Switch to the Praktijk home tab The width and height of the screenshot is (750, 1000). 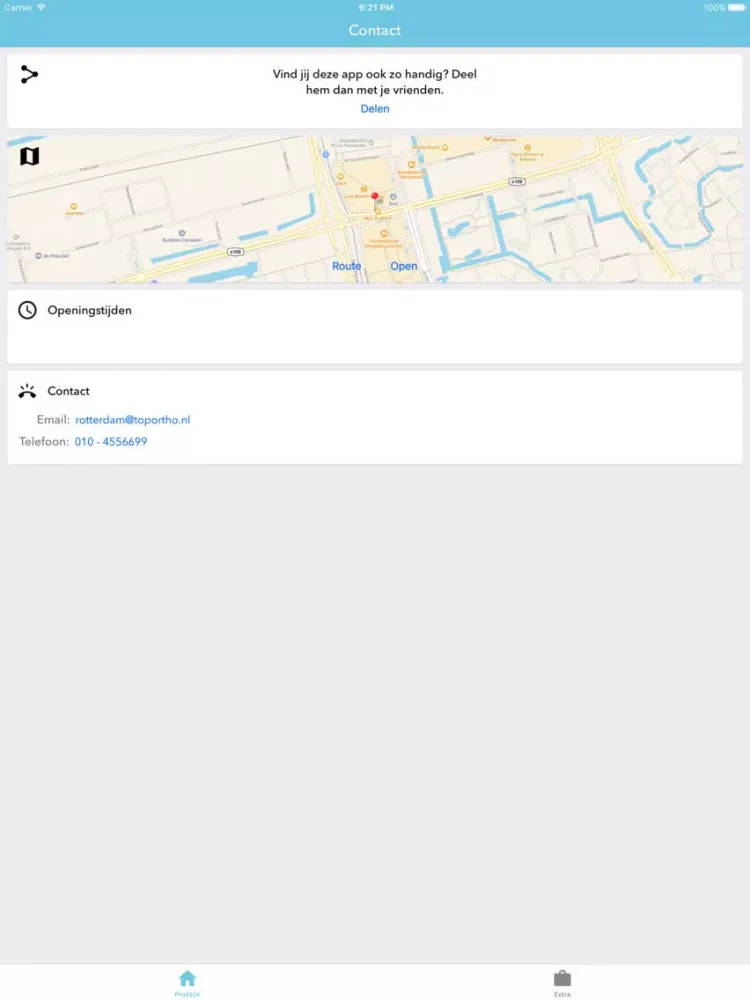click(188, 983)
